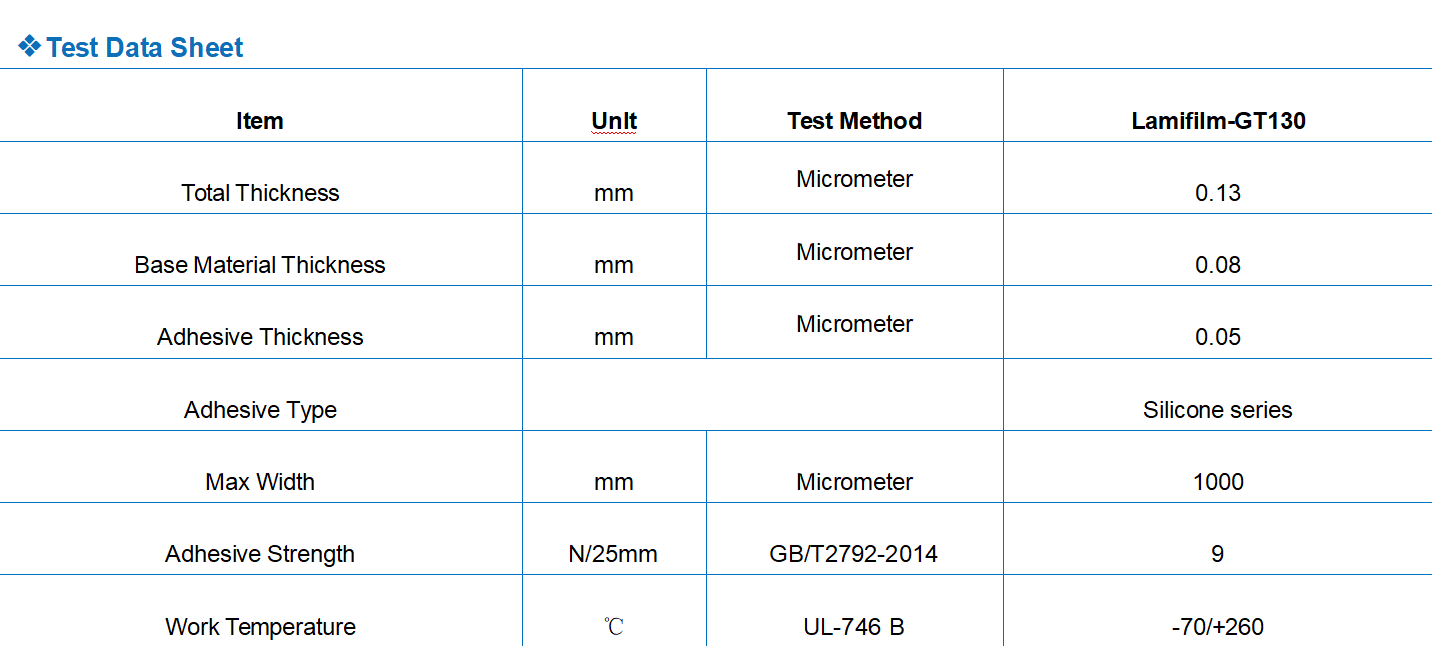Click the Adhesive Thickness row label
1432x646 pixels.
260,337
